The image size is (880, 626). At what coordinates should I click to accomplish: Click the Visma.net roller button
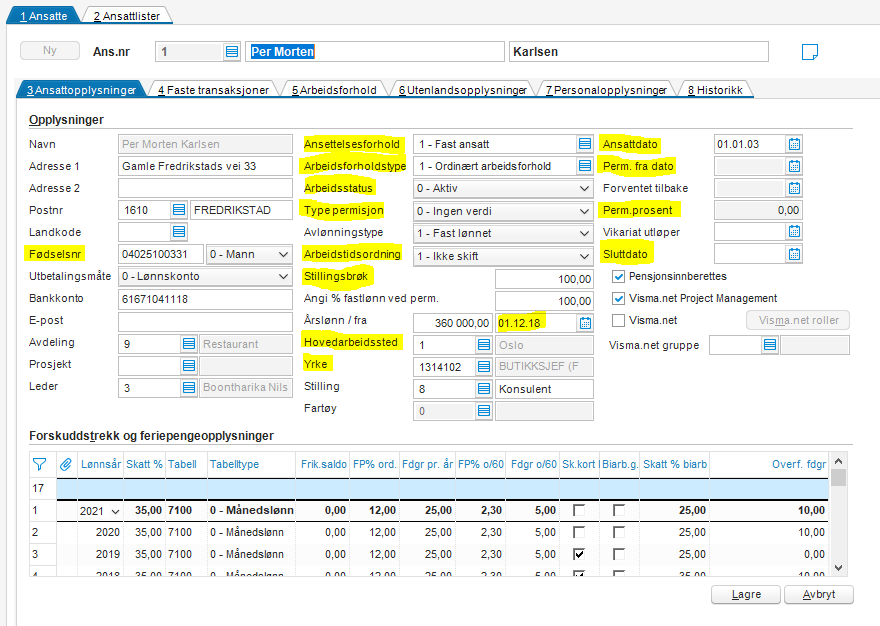tap(798, 320)
